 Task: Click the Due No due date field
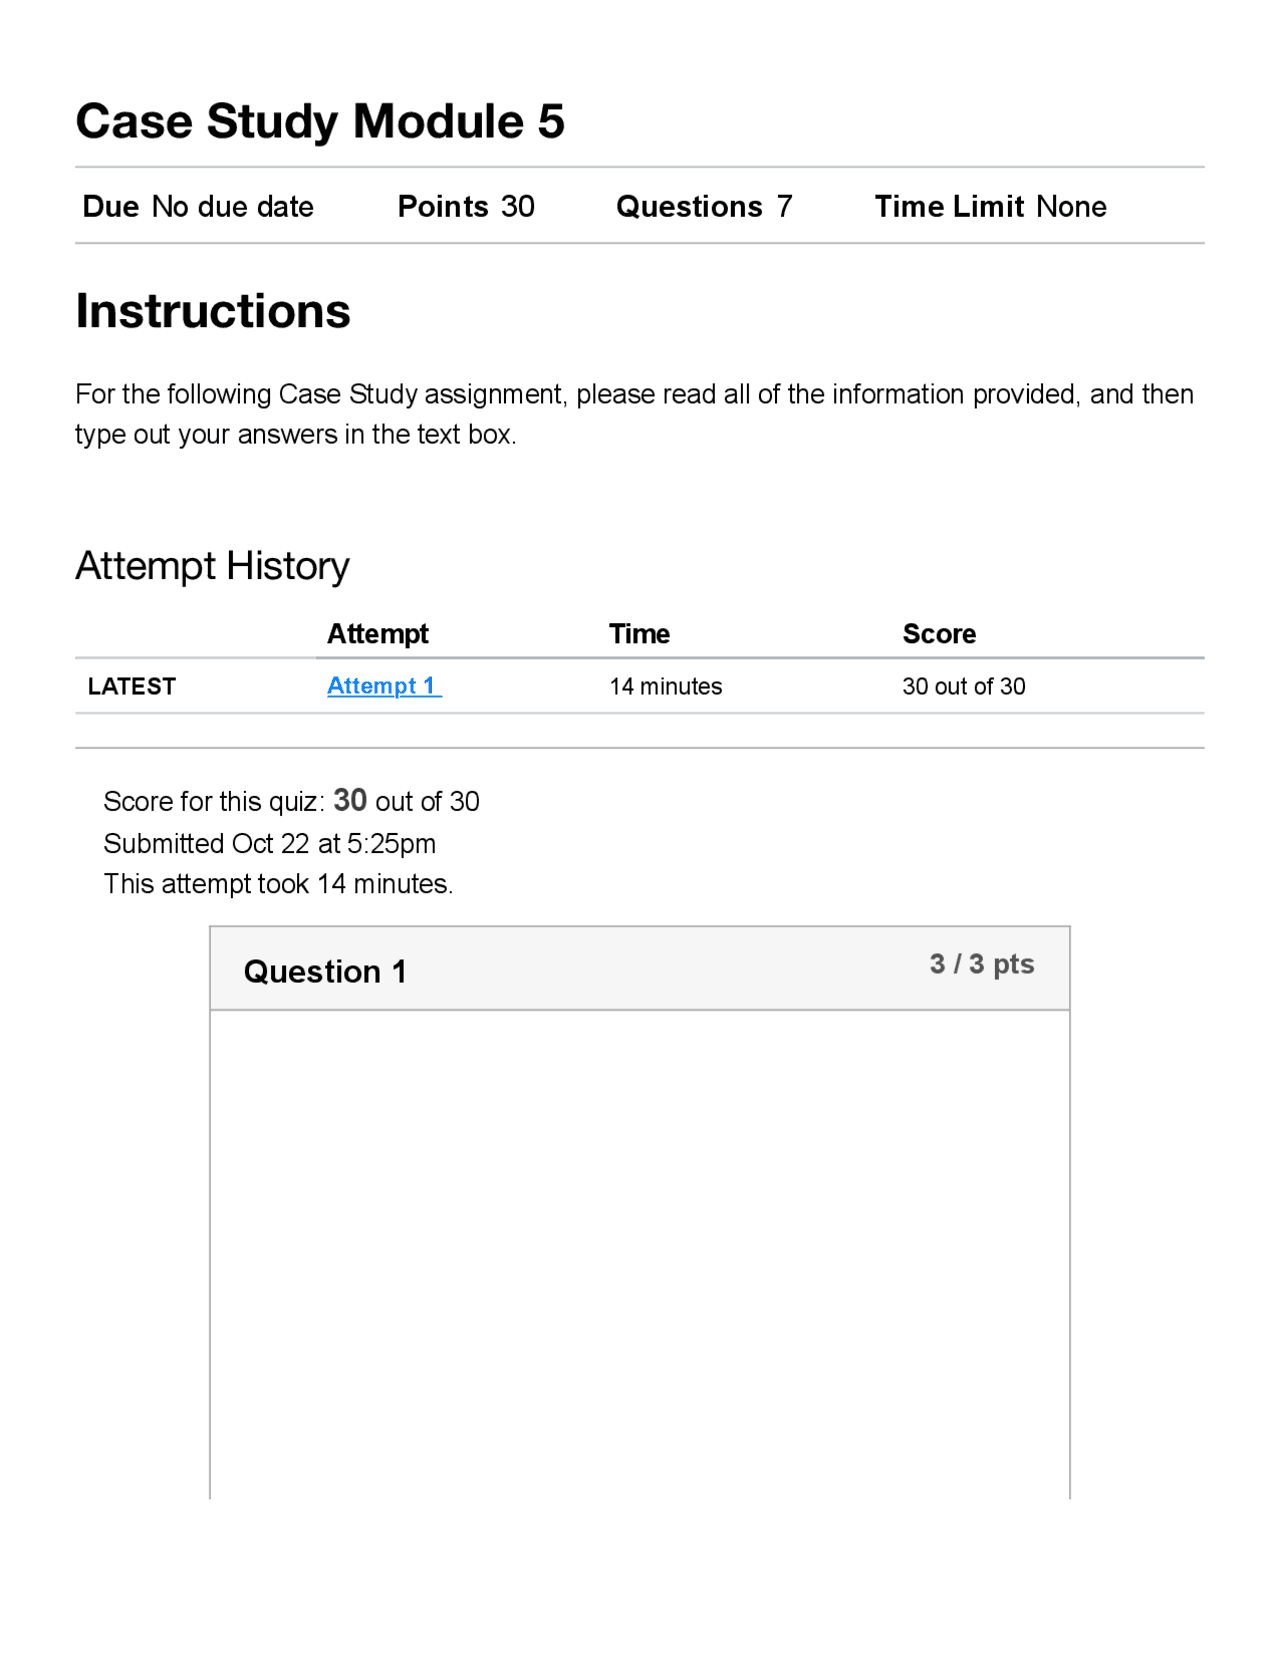click(x=198, y=207)
